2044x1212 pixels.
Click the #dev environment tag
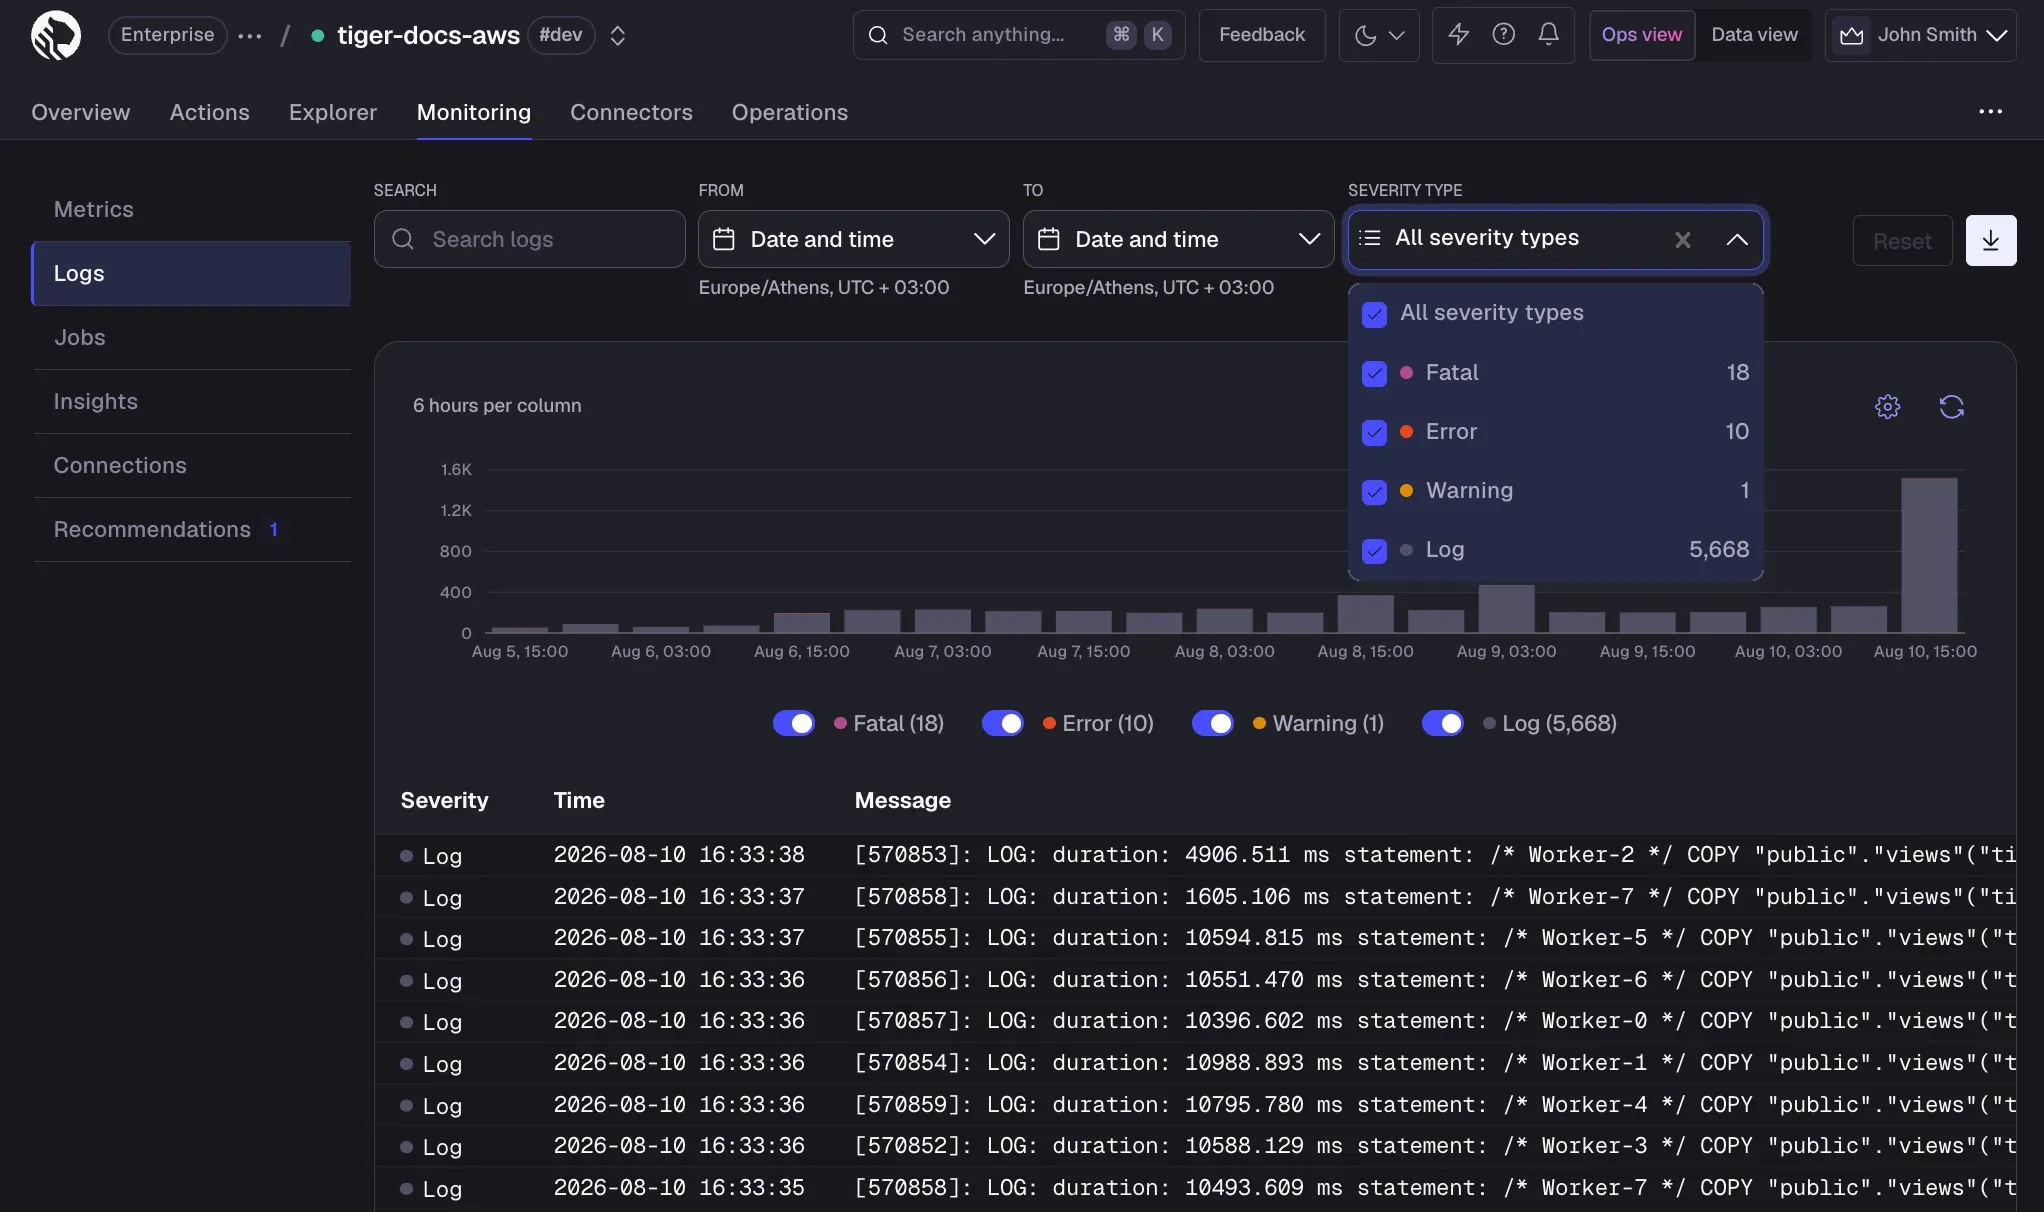561,35
